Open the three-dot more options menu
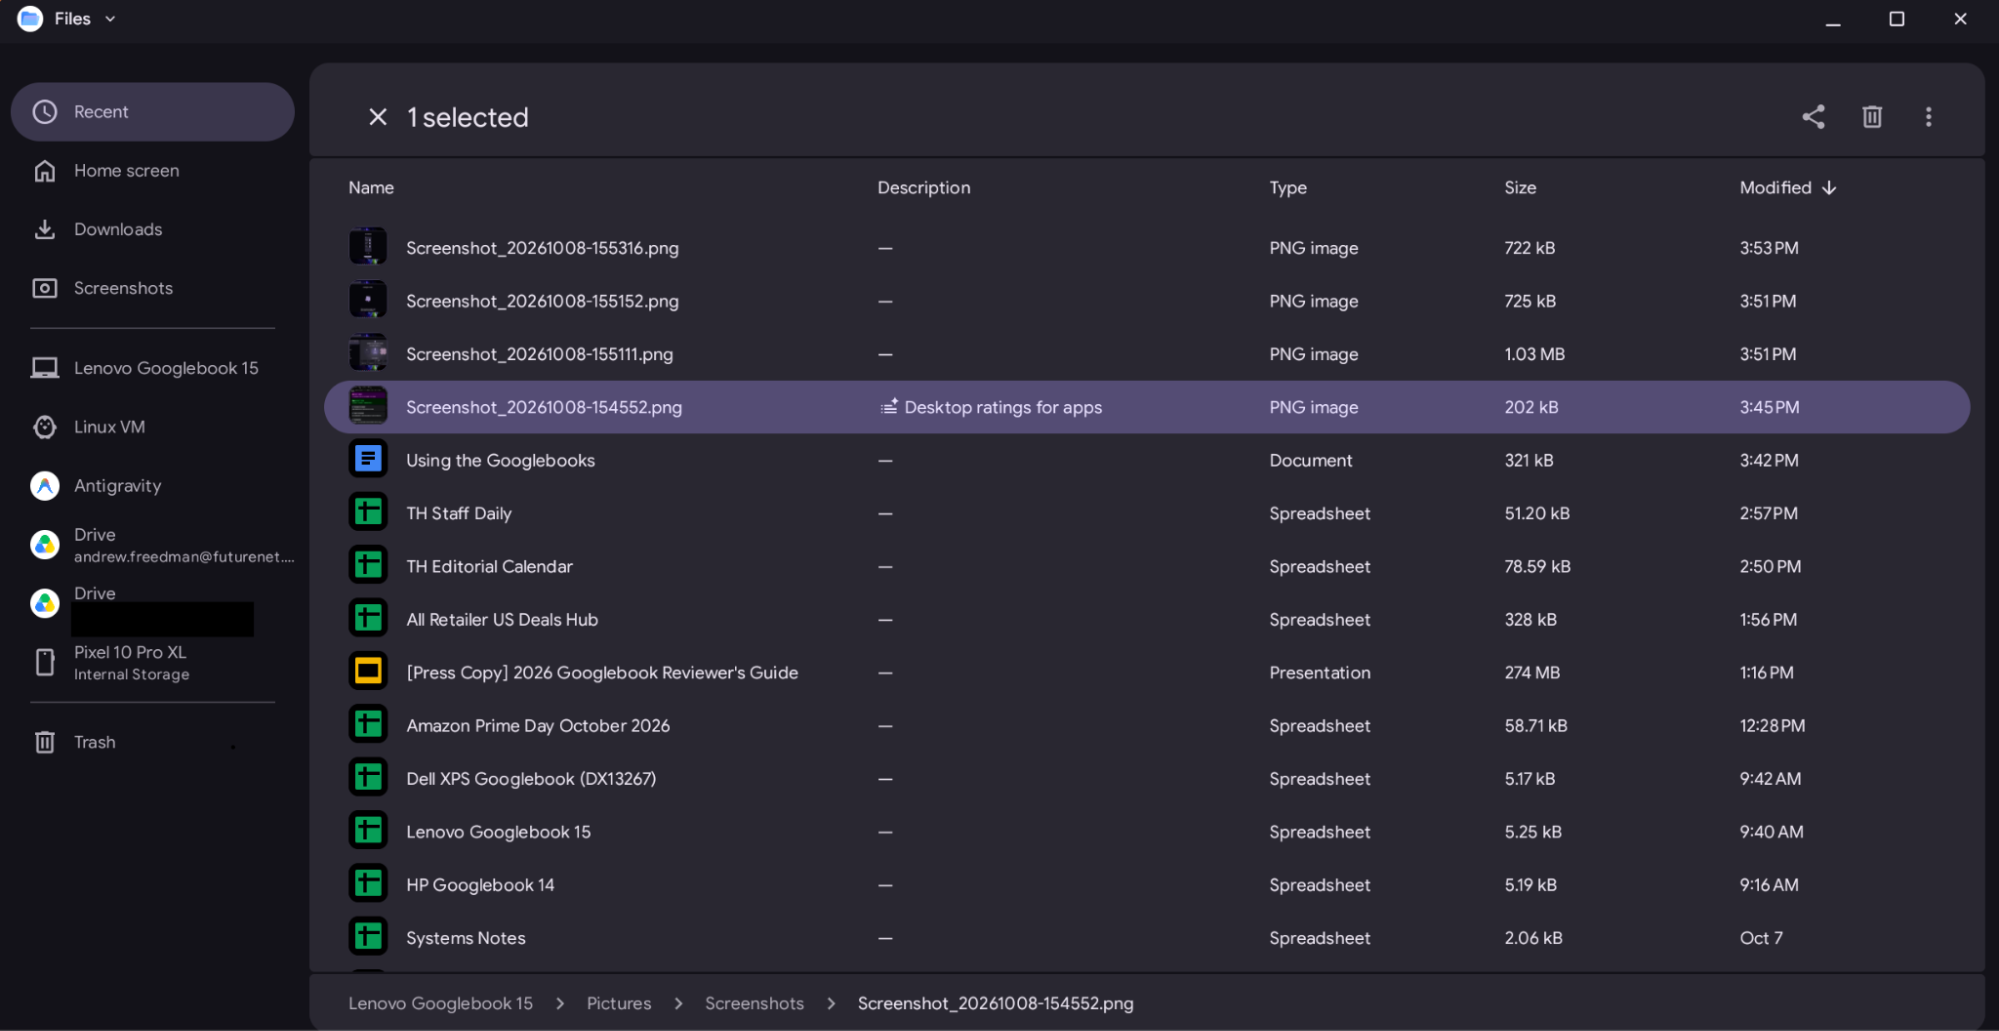The width and height of the screenshot is (1999, 1031). coord(1928,117)
